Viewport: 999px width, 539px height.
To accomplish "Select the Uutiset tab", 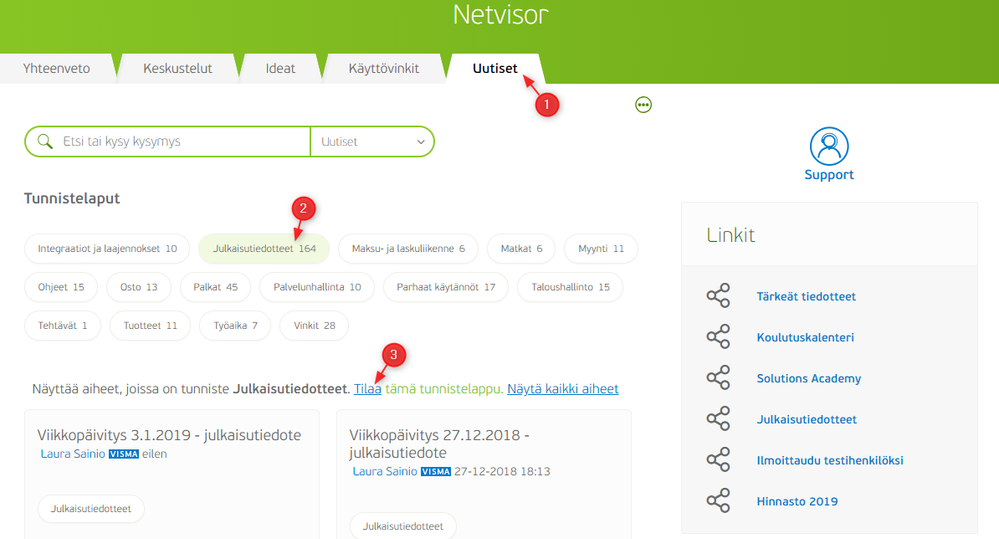I will [495, 68].
